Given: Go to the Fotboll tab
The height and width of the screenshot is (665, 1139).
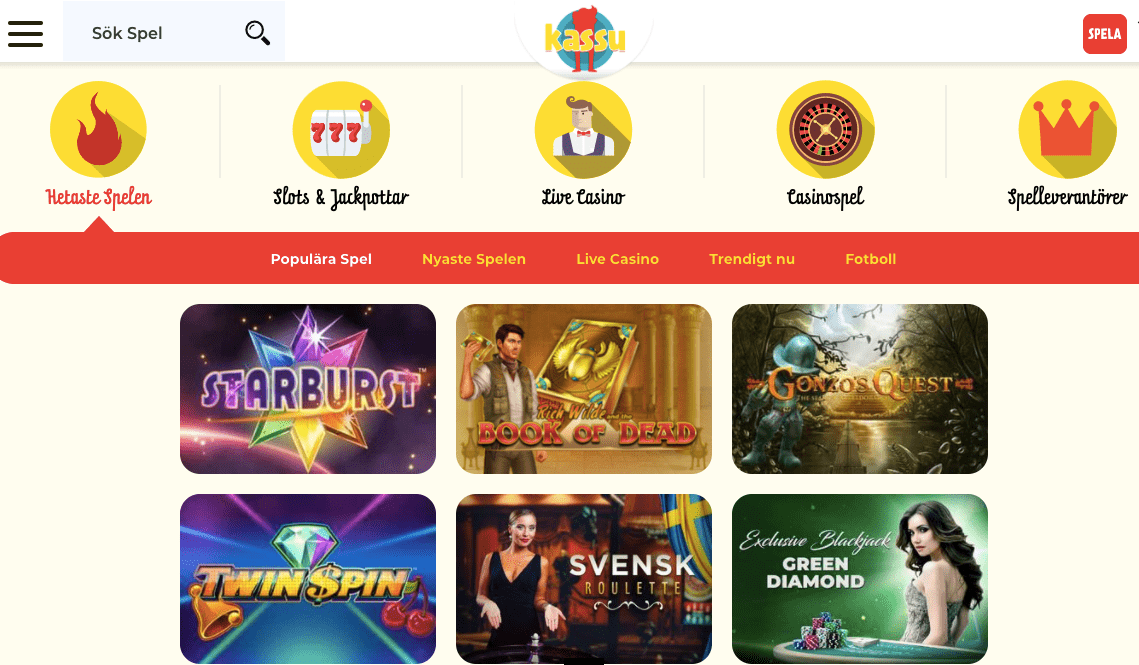Looking at the screenshot, I should (x=870, y=259).
